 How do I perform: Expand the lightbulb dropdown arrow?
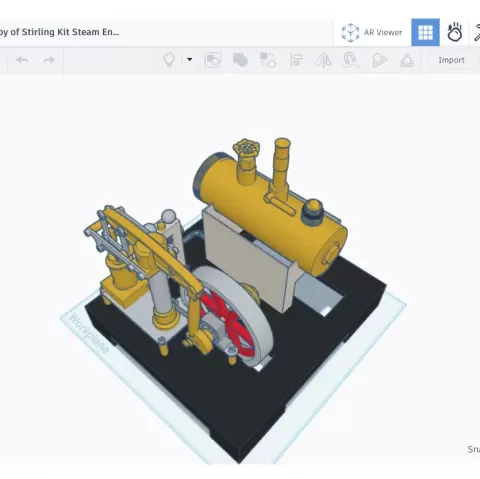click(190, 60)
